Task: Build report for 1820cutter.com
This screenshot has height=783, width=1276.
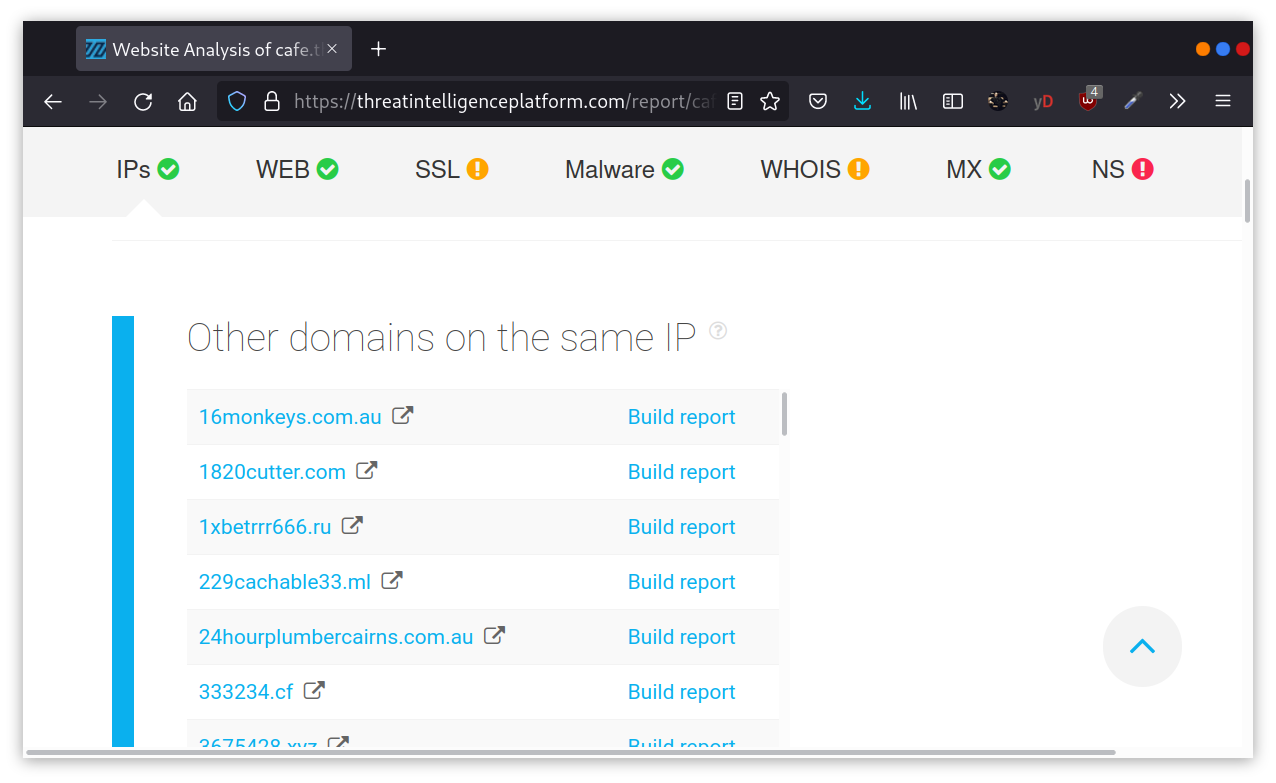Action: pos(681,472)
